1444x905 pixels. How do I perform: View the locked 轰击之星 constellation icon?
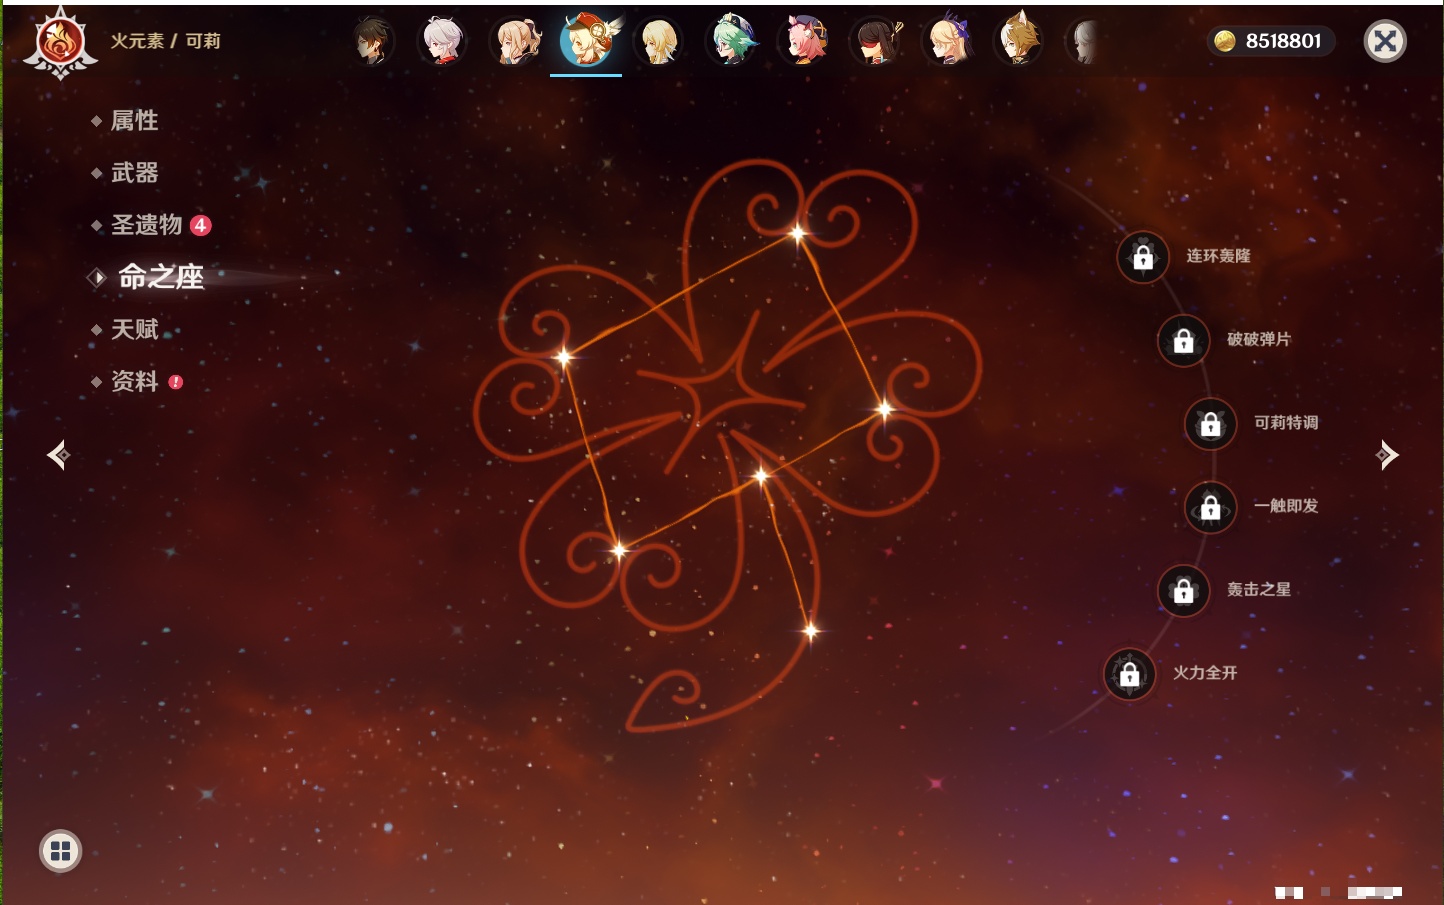point(1183,590)
